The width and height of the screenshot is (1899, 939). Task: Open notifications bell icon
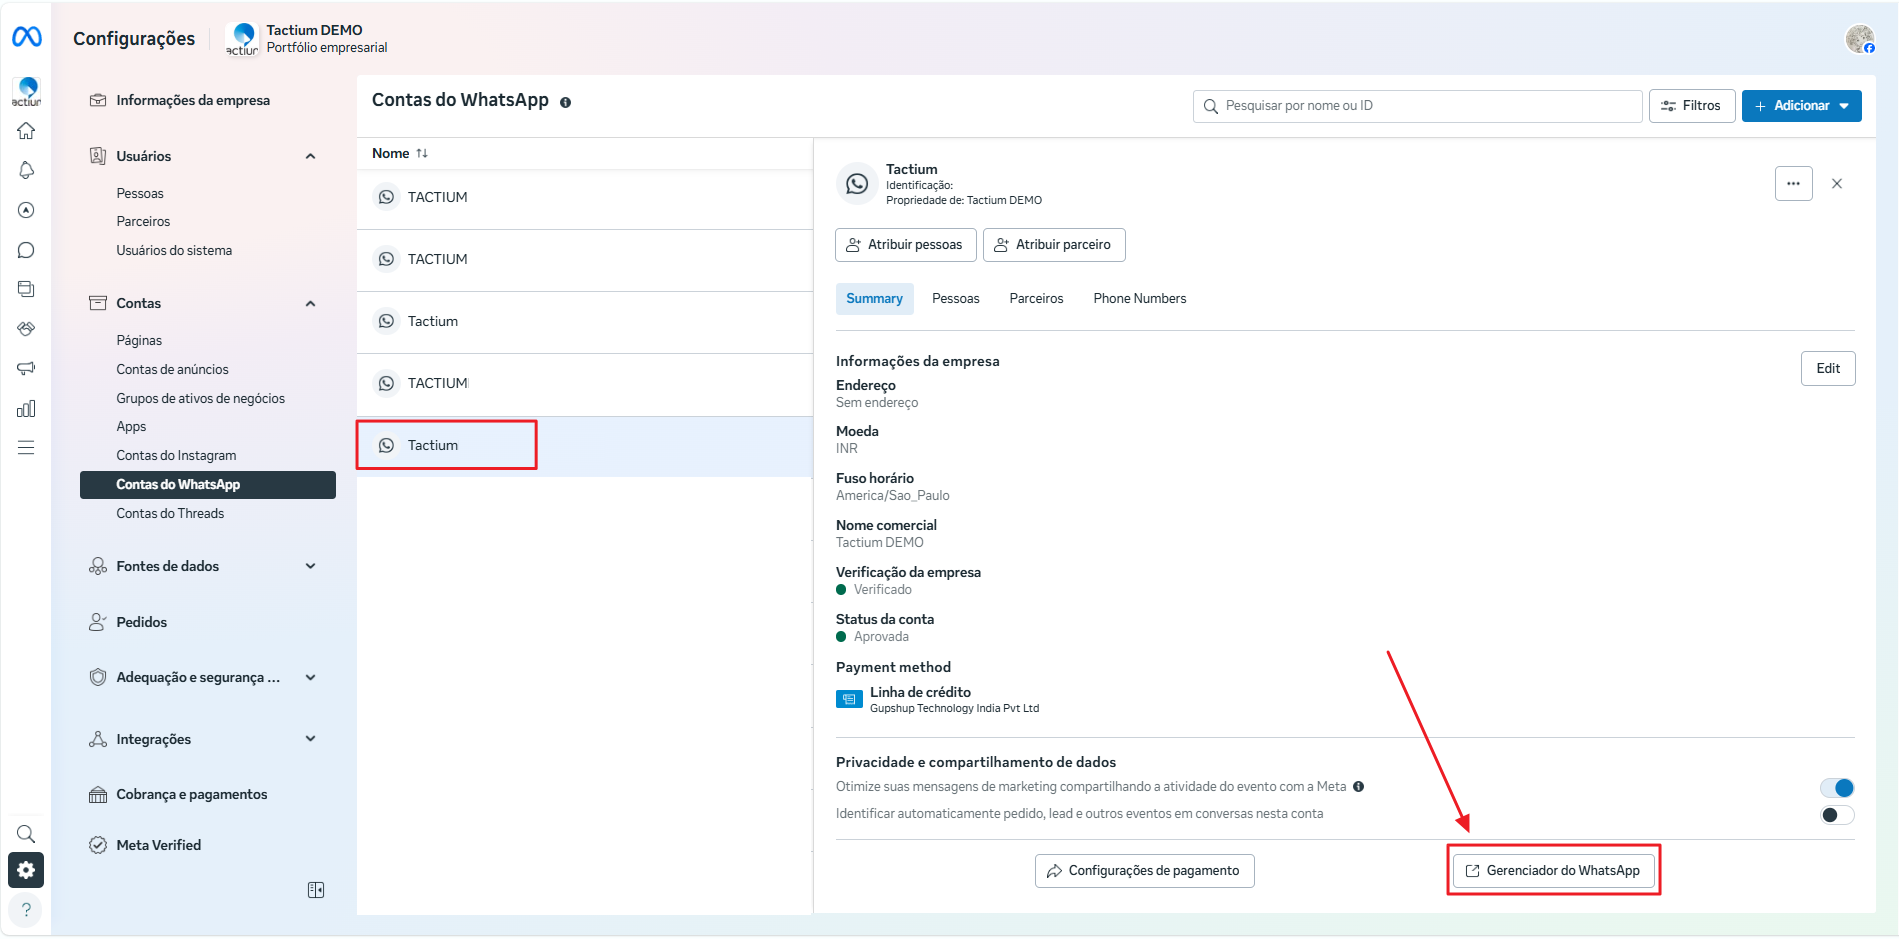click(x=26, y=171)
